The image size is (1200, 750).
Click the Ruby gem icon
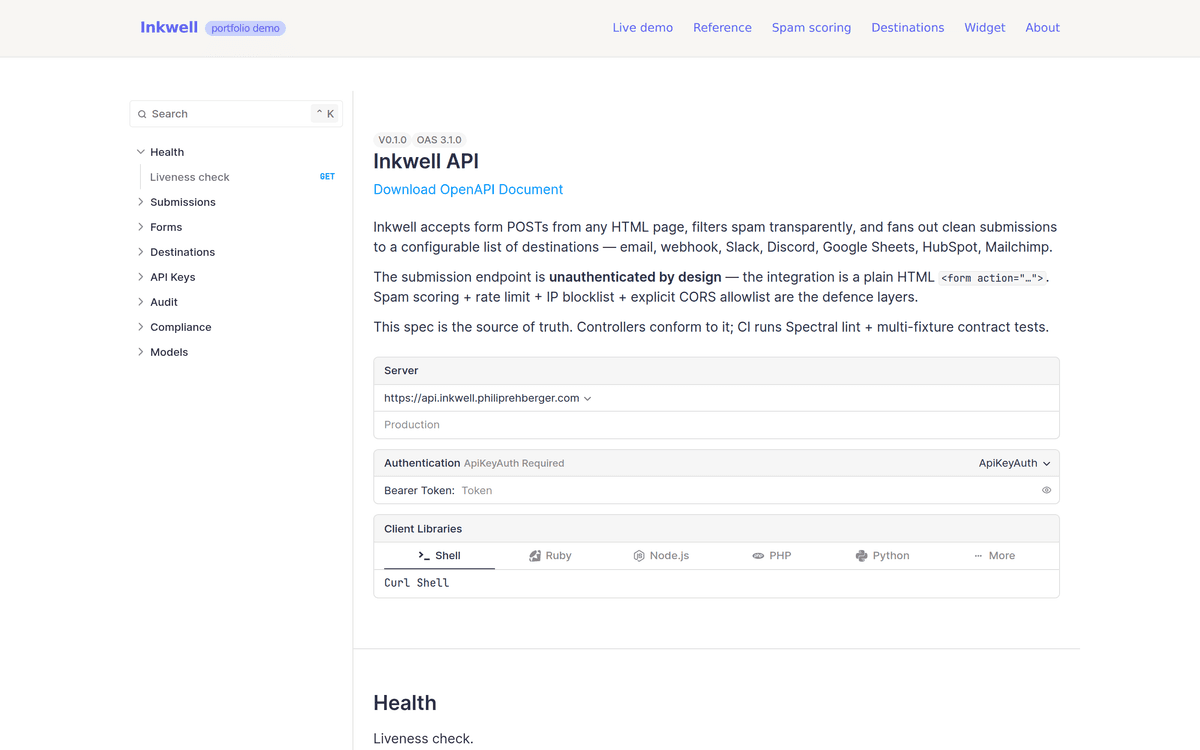pyautogui.click(x=535, y=556)
